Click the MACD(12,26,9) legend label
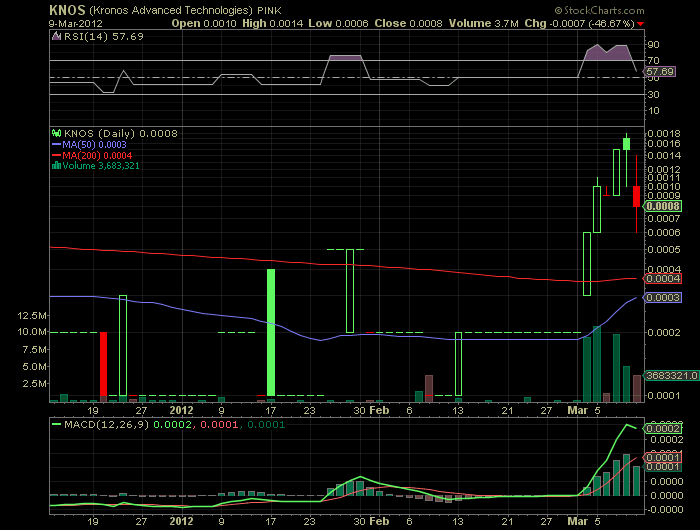The width and height of the screenshot is (700, 530). pyautogui.click(x=106, y=425)
